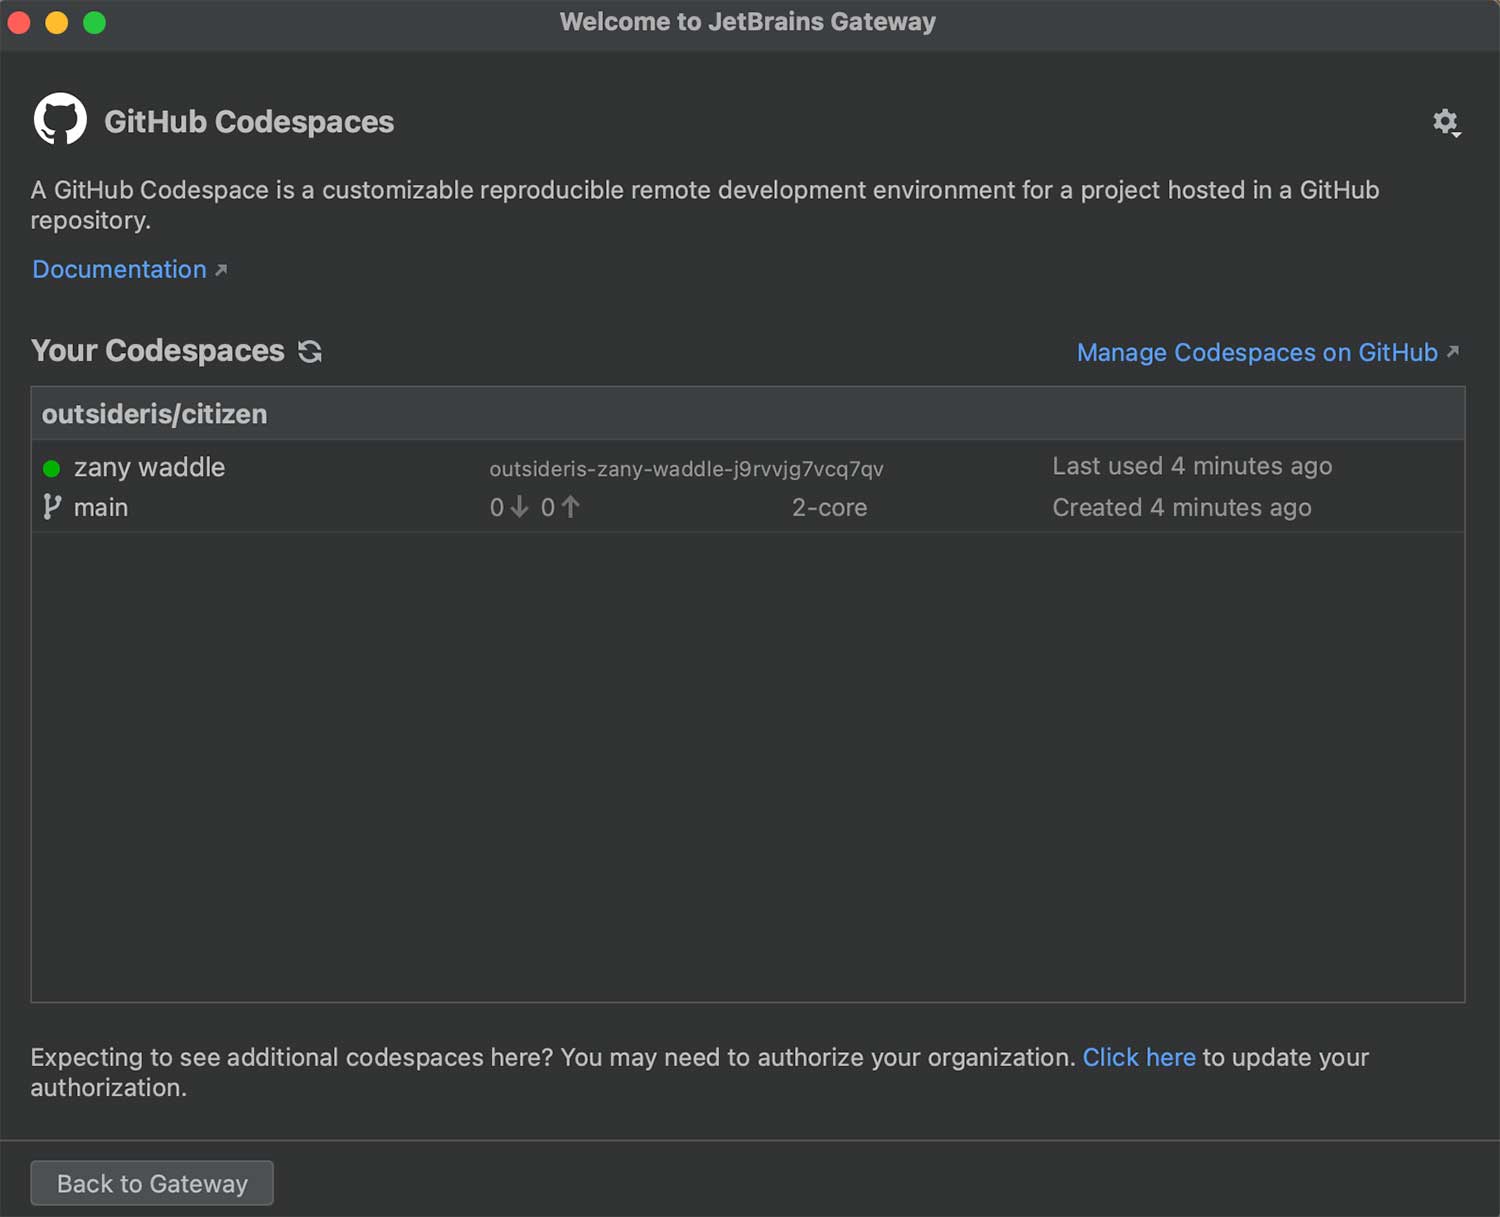Refresh the Your Codespaces list
This screenshot has width=1500, height=1217.
pyautogui.click(x=310, y=351)
